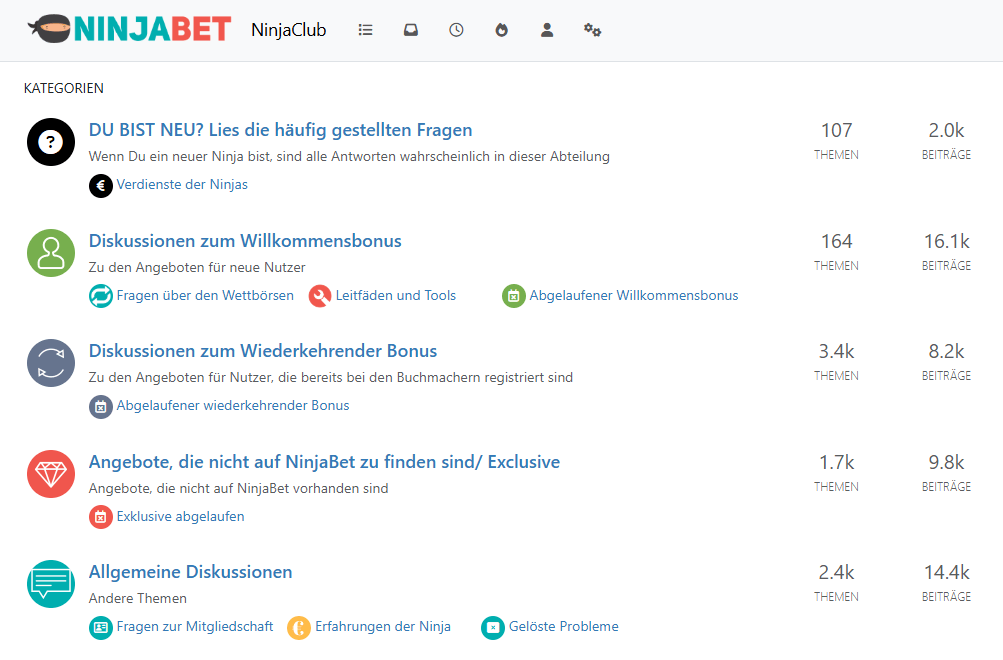Open DU BIST NEU? häufig gestellten Fragen

pyautogui.click(x=280, y=130)
